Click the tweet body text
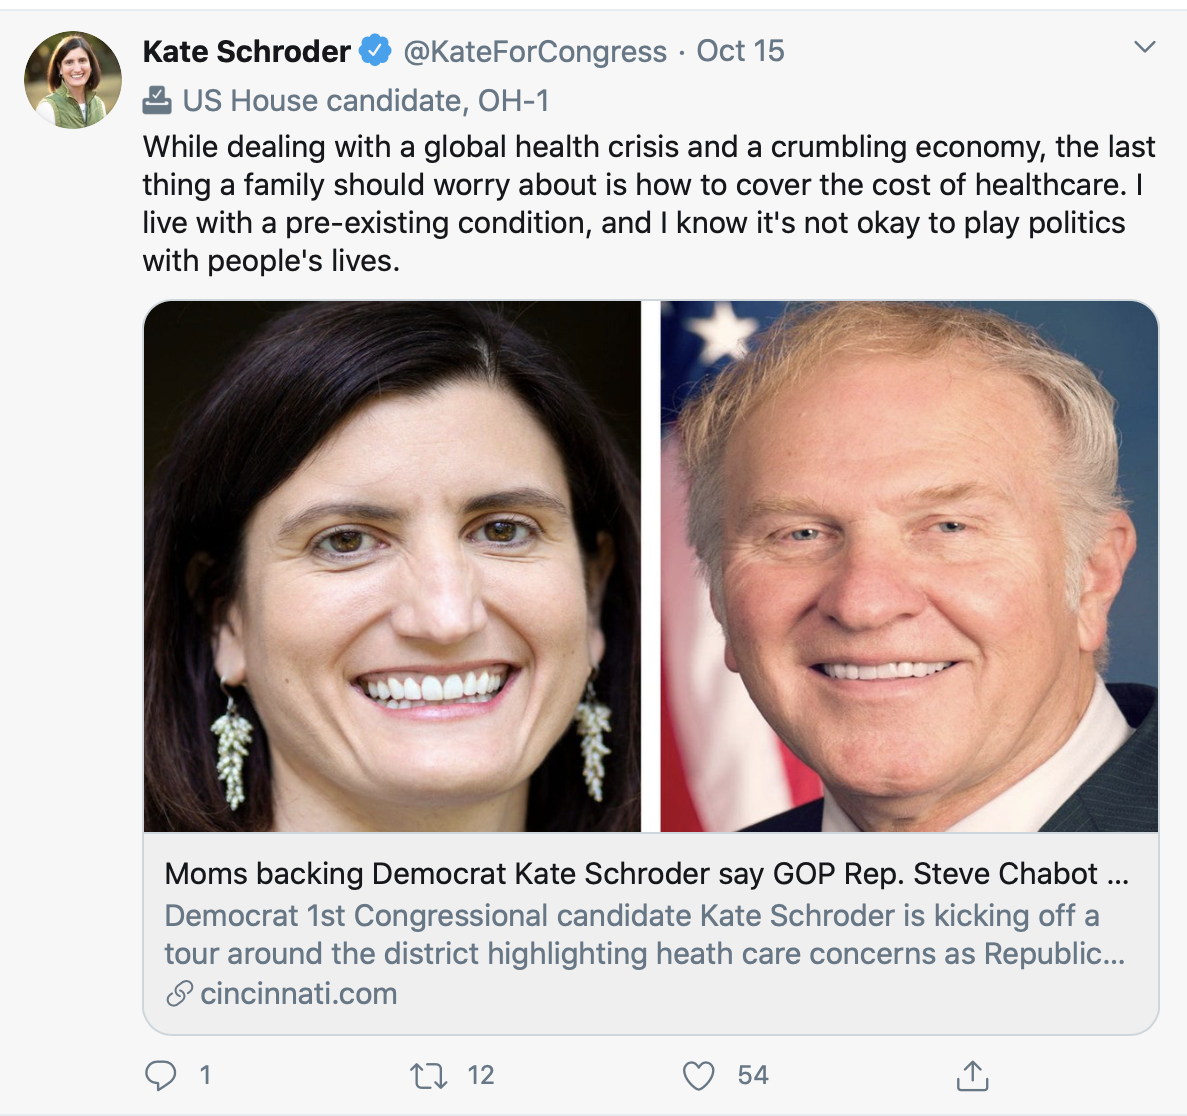The height and width of the screenshot is (1116, 1187). [x=648, y=203]
